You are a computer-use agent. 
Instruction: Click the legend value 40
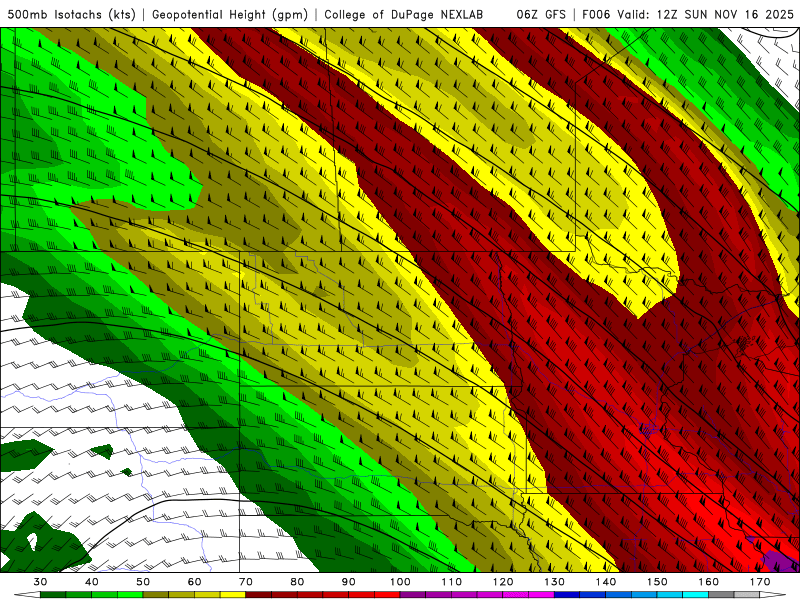pos(92,582)
